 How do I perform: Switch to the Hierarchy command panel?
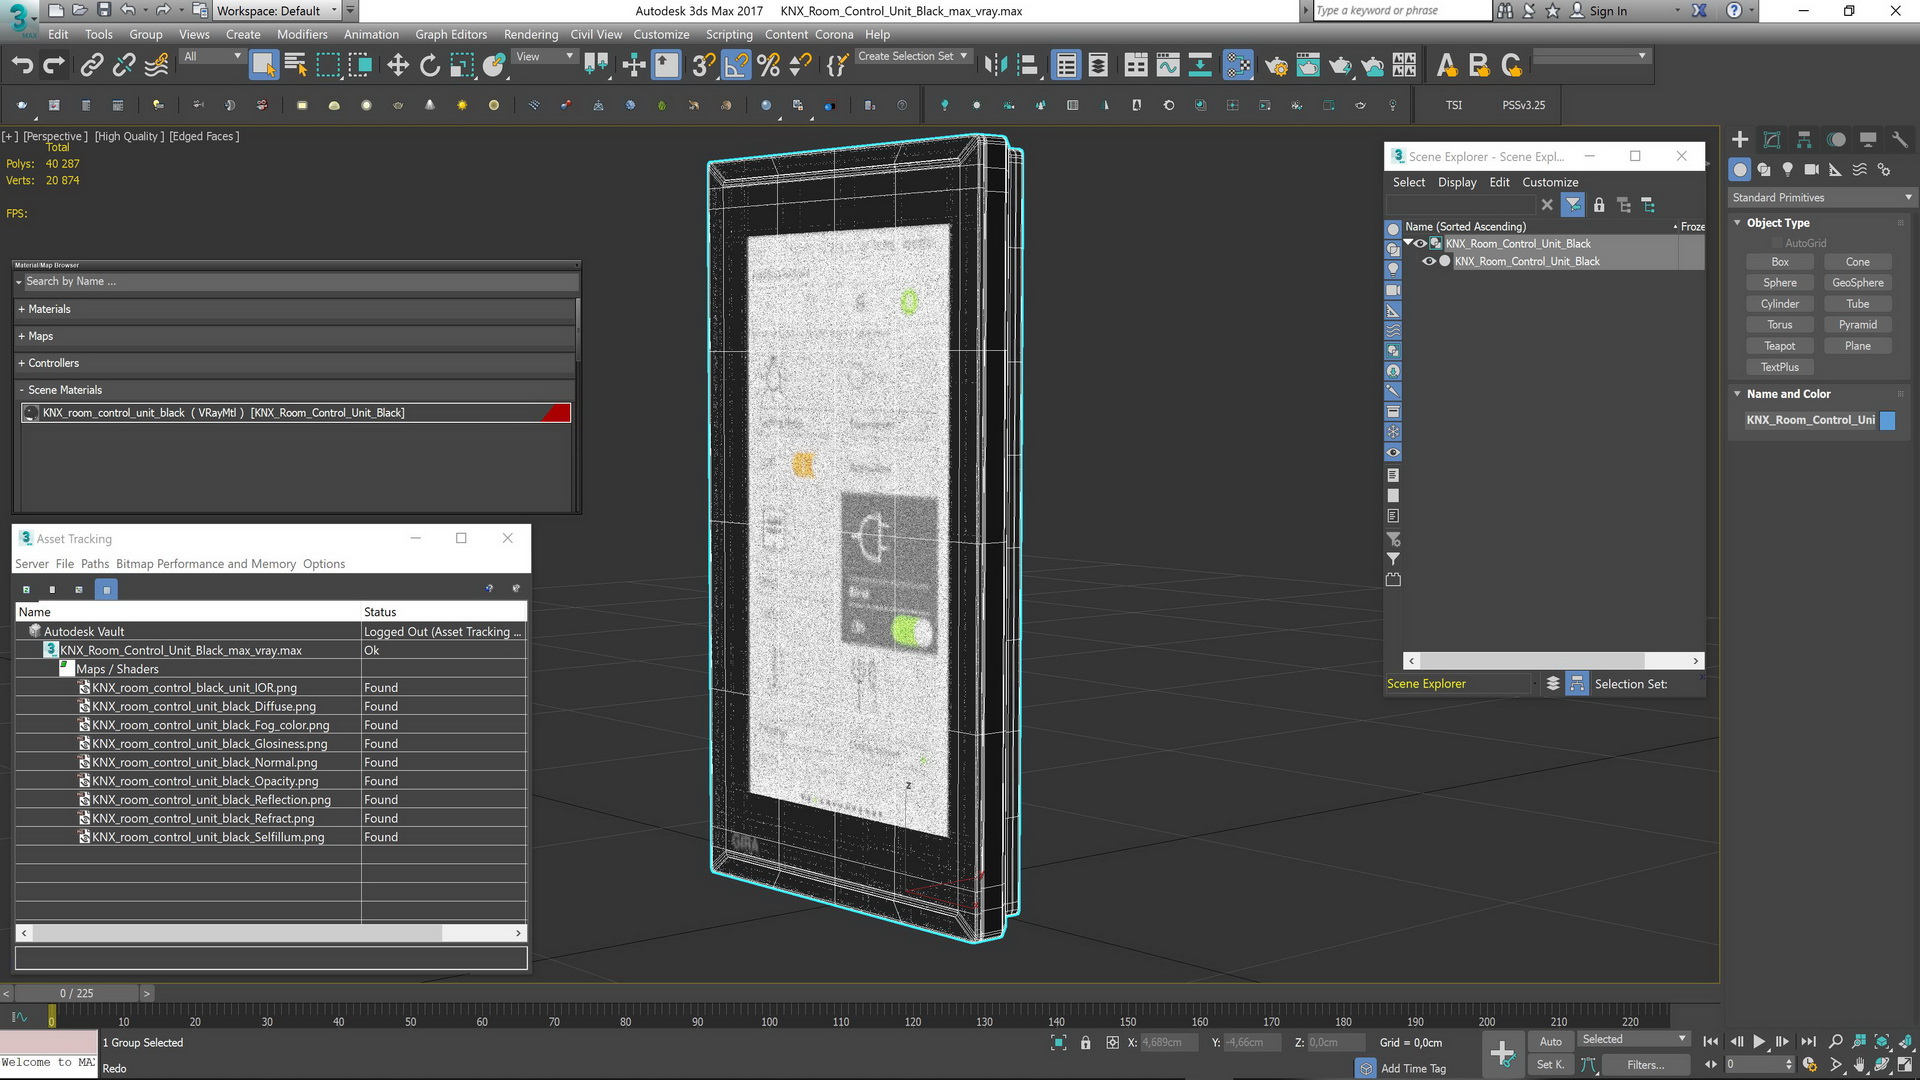point(1804,140)
